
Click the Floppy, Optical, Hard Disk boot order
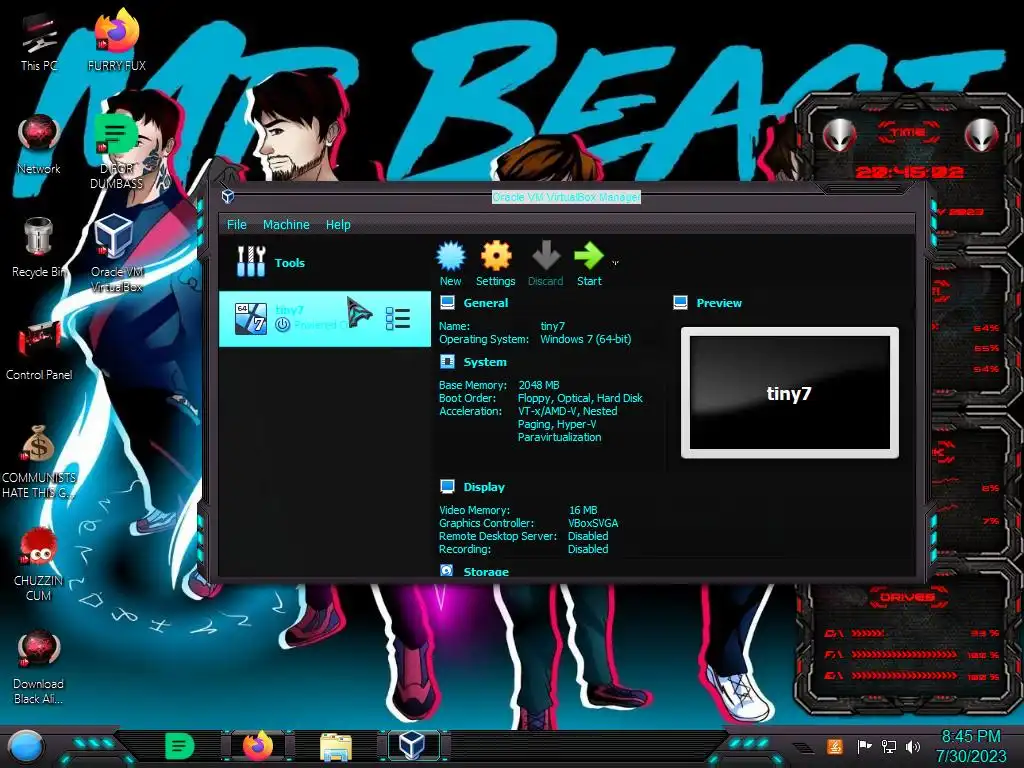pyautogui.click(x=581, y=398)
